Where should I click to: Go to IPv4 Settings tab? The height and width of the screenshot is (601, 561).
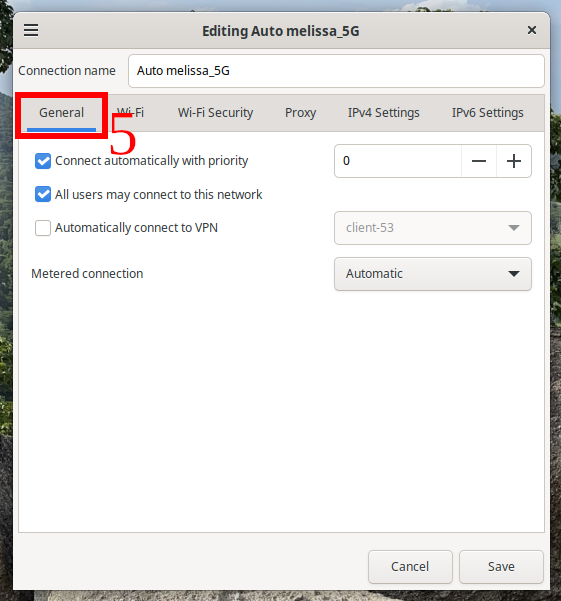click(x=384, y=113)
